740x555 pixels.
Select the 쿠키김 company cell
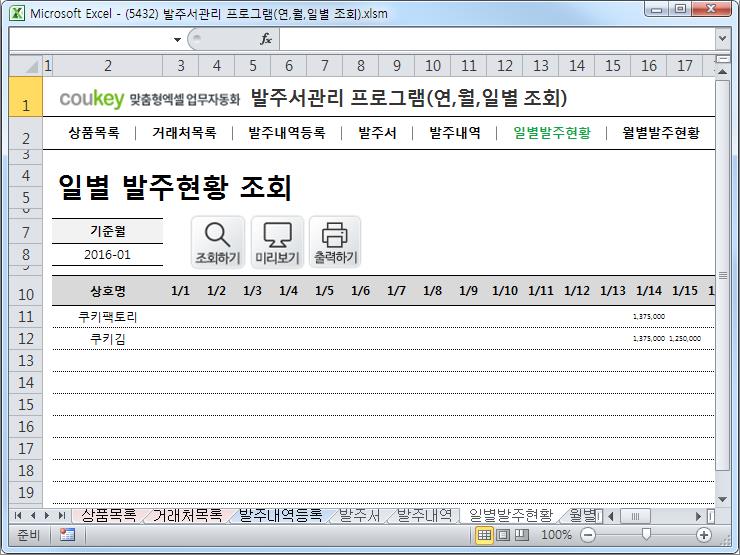pos(108,339)
